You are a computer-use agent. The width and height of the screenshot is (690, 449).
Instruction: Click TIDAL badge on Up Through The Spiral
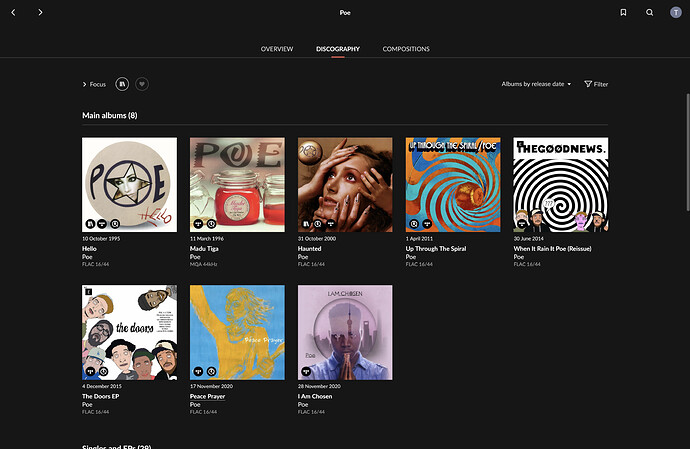coord(427,224)
